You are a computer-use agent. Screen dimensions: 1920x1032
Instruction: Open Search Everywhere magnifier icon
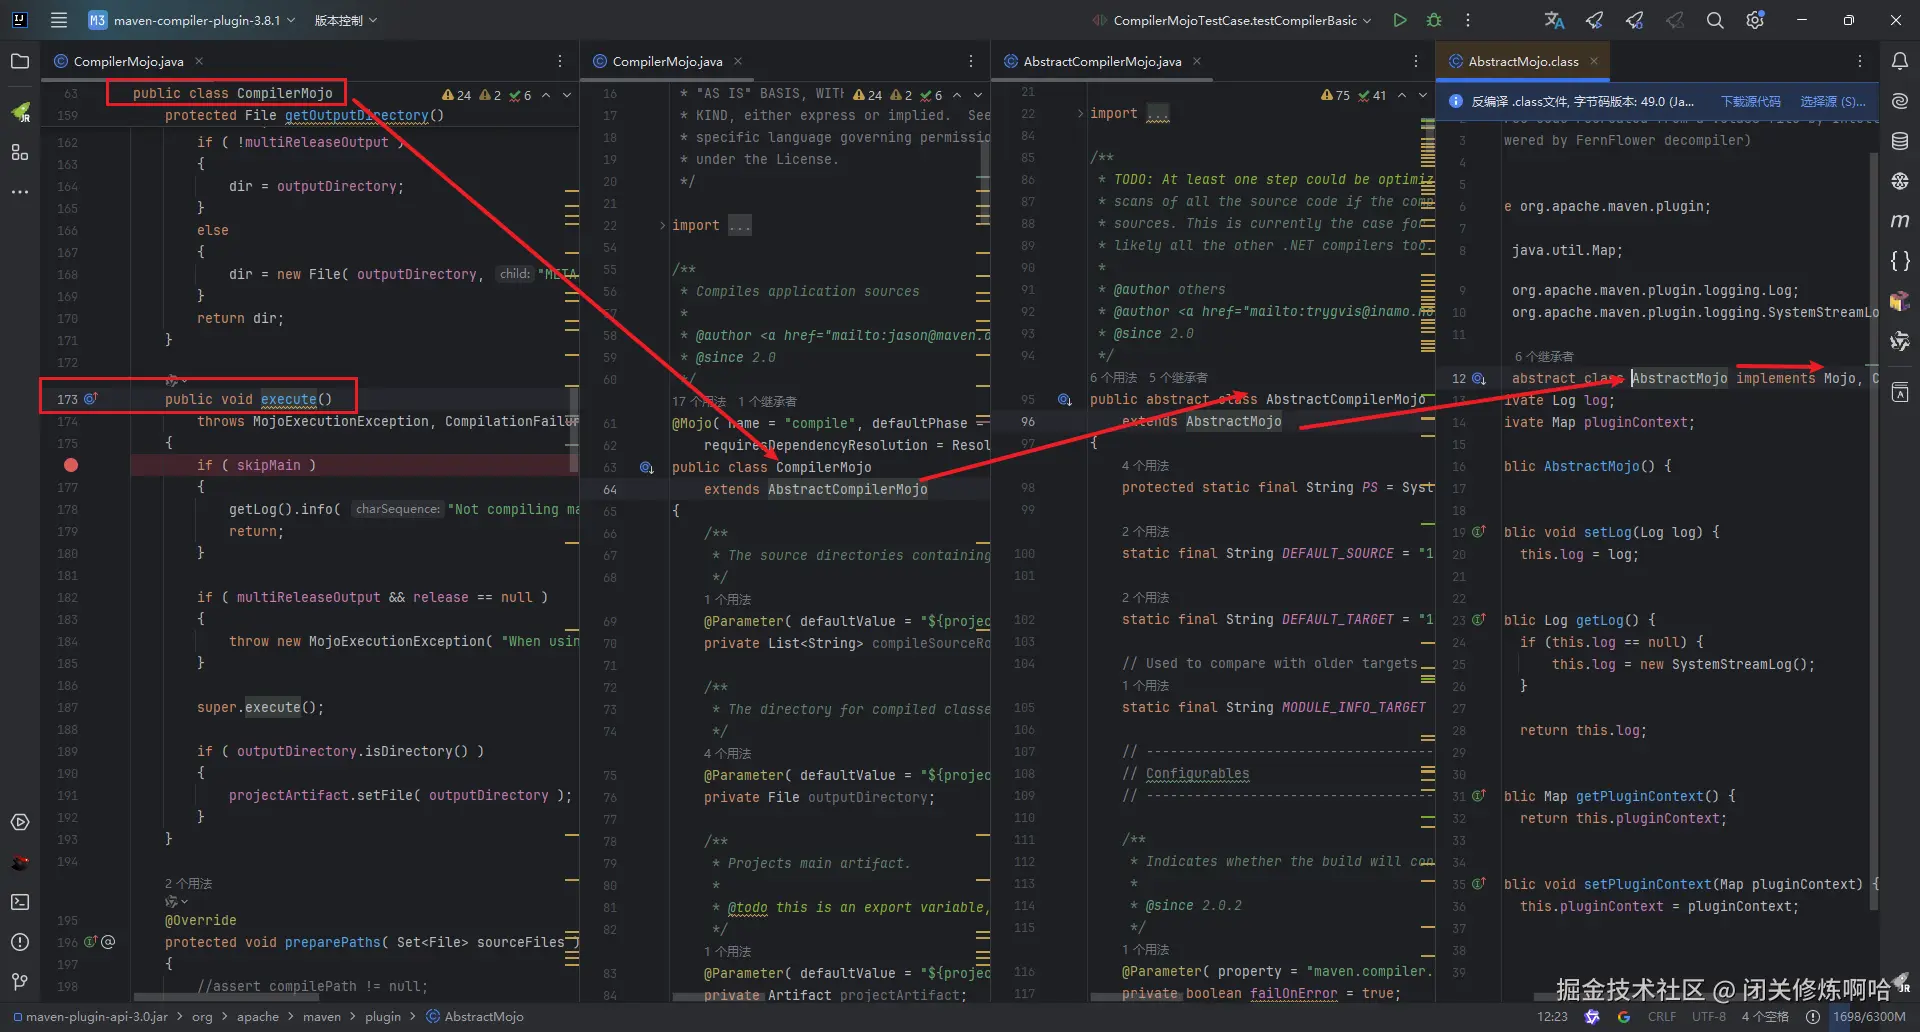point(1715,20)
